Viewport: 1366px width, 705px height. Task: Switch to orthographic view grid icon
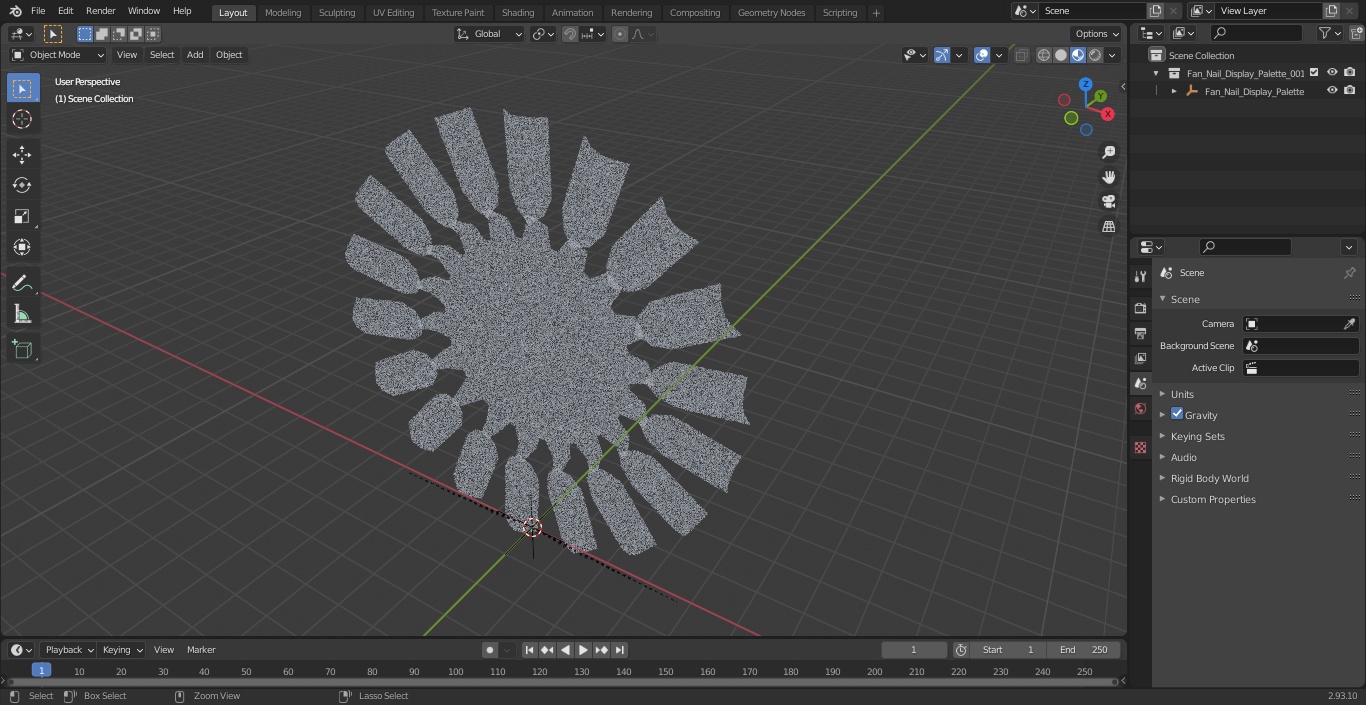click(1108, 226)
